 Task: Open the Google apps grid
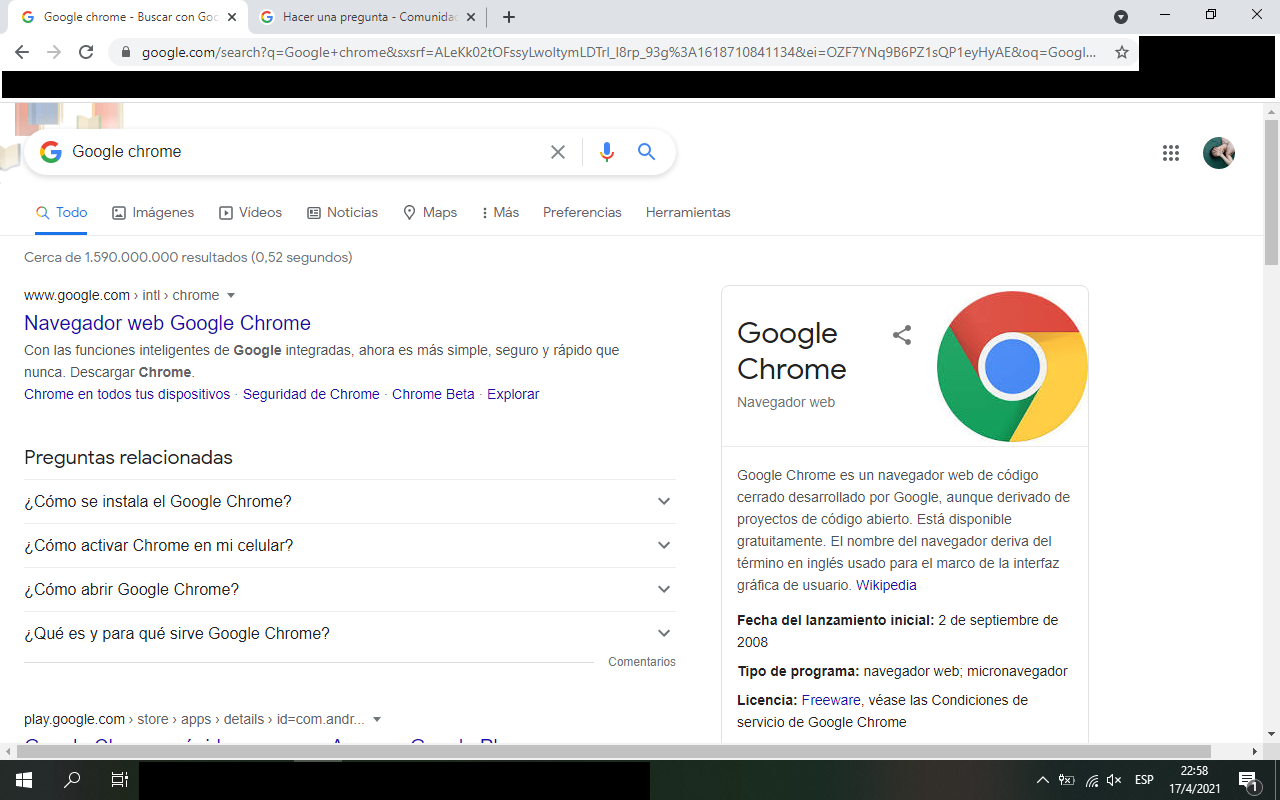tap(1171, 153)
